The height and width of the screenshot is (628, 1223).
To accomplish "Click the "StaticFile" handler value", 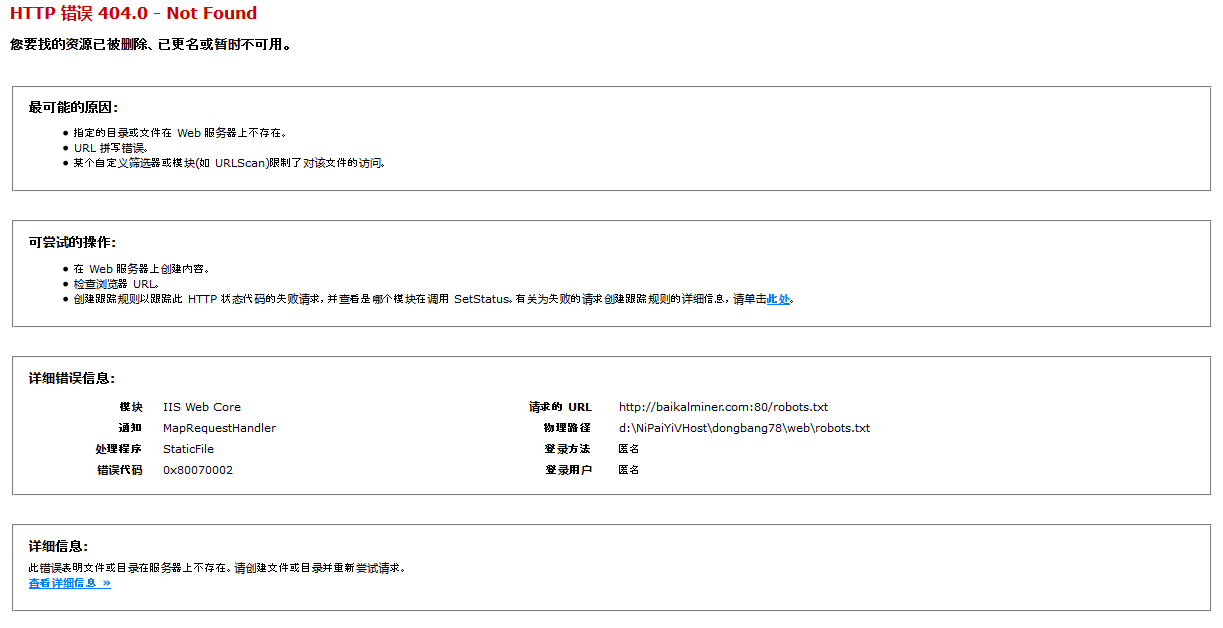I will (x=188, y=449).
